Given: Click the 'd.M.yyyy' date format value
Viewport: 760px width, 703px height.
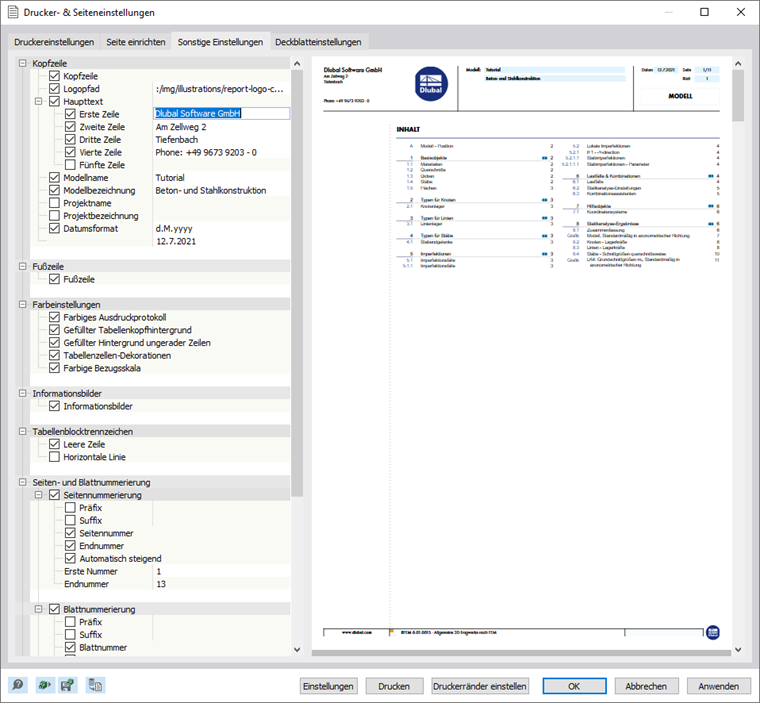Looking at the screenshot, I should (x=222, y=228).
